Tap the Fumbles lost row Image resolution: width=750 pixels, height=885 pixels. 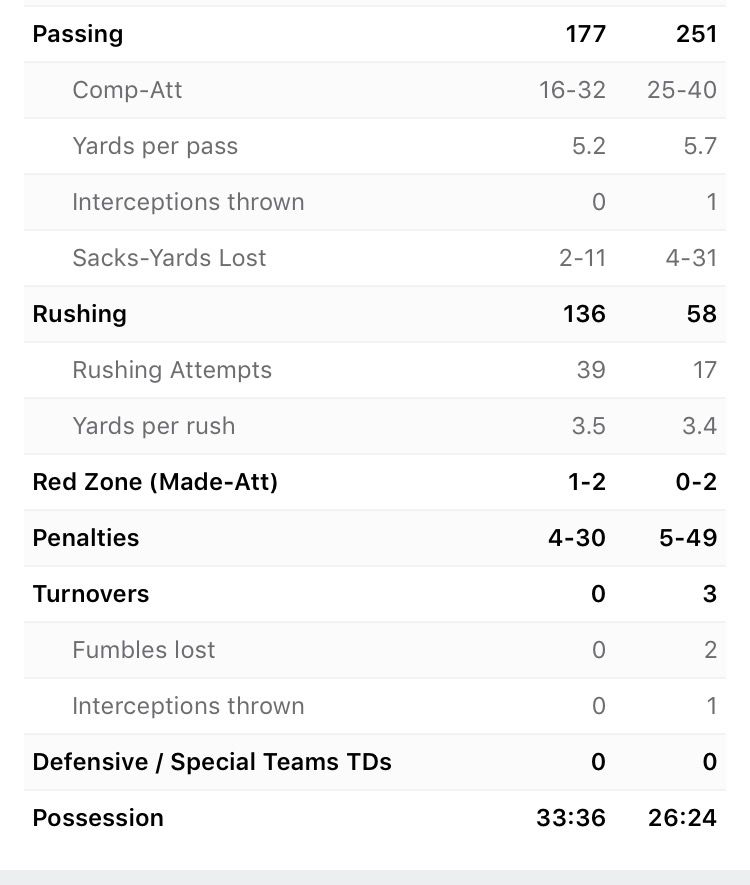(x=375, y=650)
